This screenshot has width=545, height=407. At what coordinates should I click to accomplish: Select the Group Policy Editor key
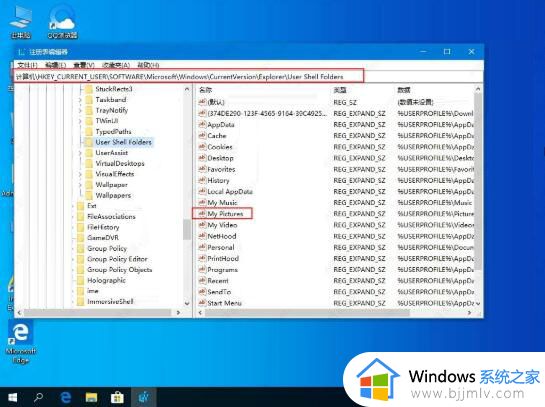(x=117, y=259)
